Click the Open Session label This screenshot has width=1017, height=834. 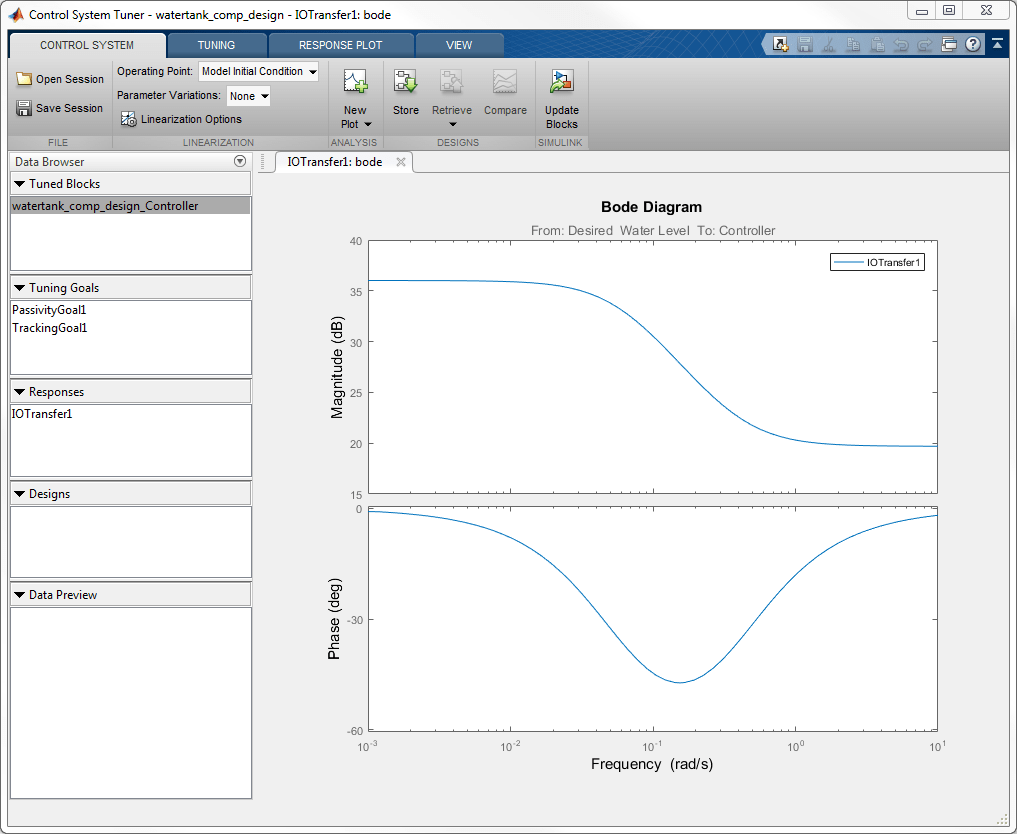coord(70,79)
